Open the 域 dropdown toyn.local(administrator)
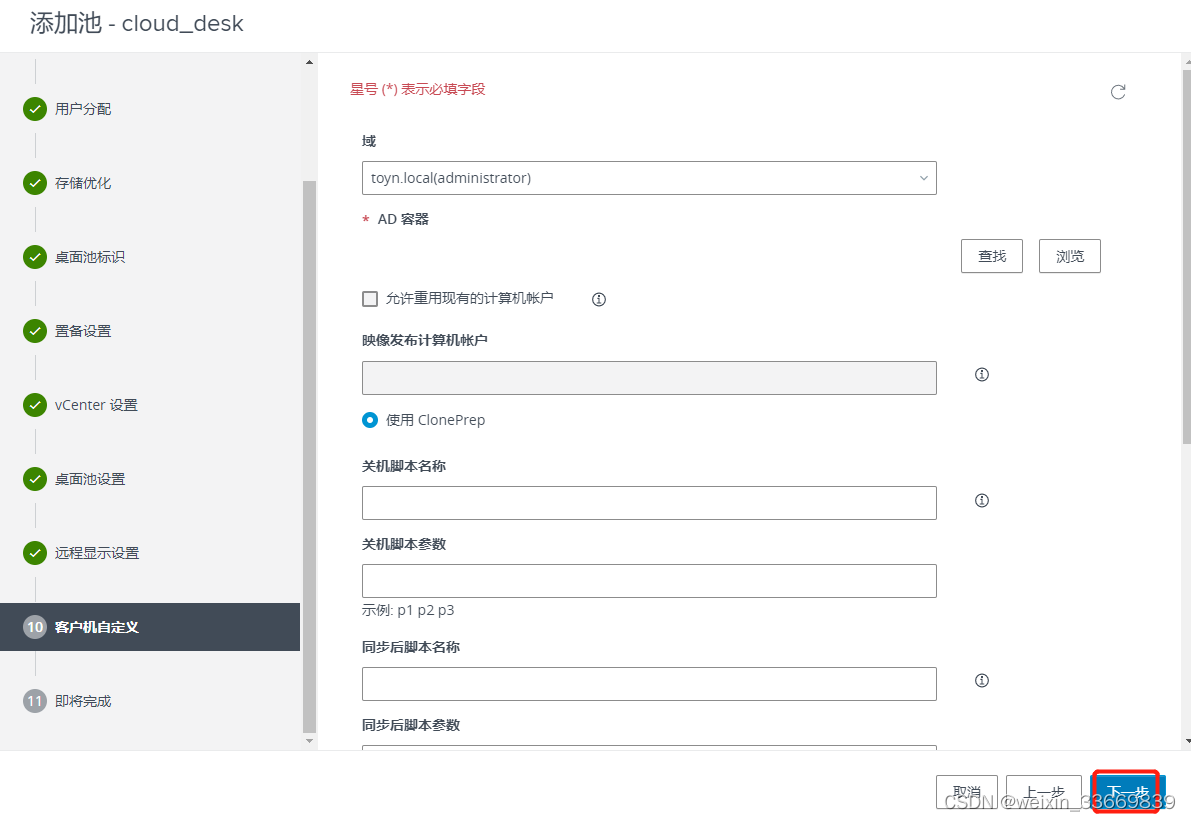This screenshot has height=821, width=1191. [x=649, y=178]
